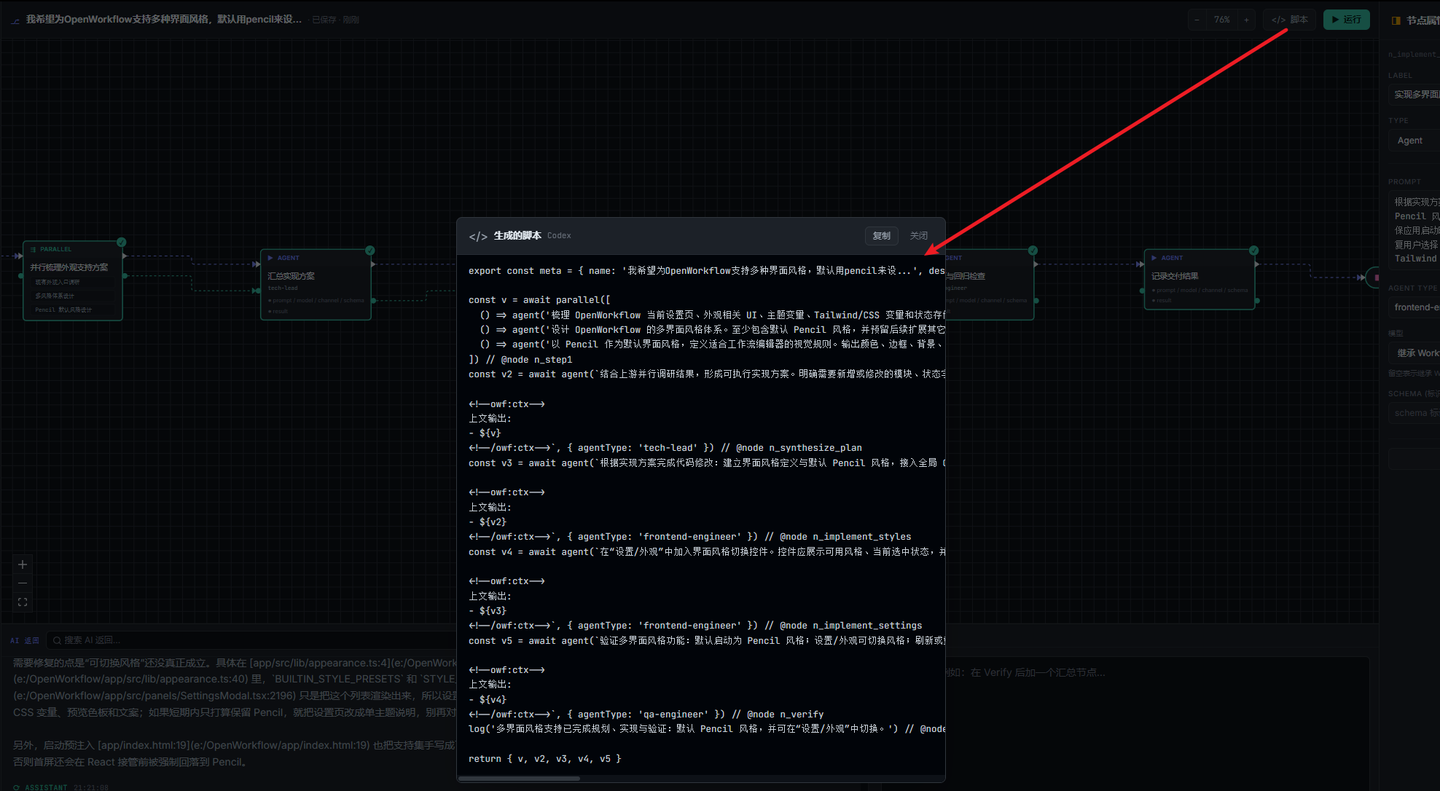Viewport: 1440px width, 791px height.
Task: Click the 复制 button in script dialog
Action: (x=881, y=236)
